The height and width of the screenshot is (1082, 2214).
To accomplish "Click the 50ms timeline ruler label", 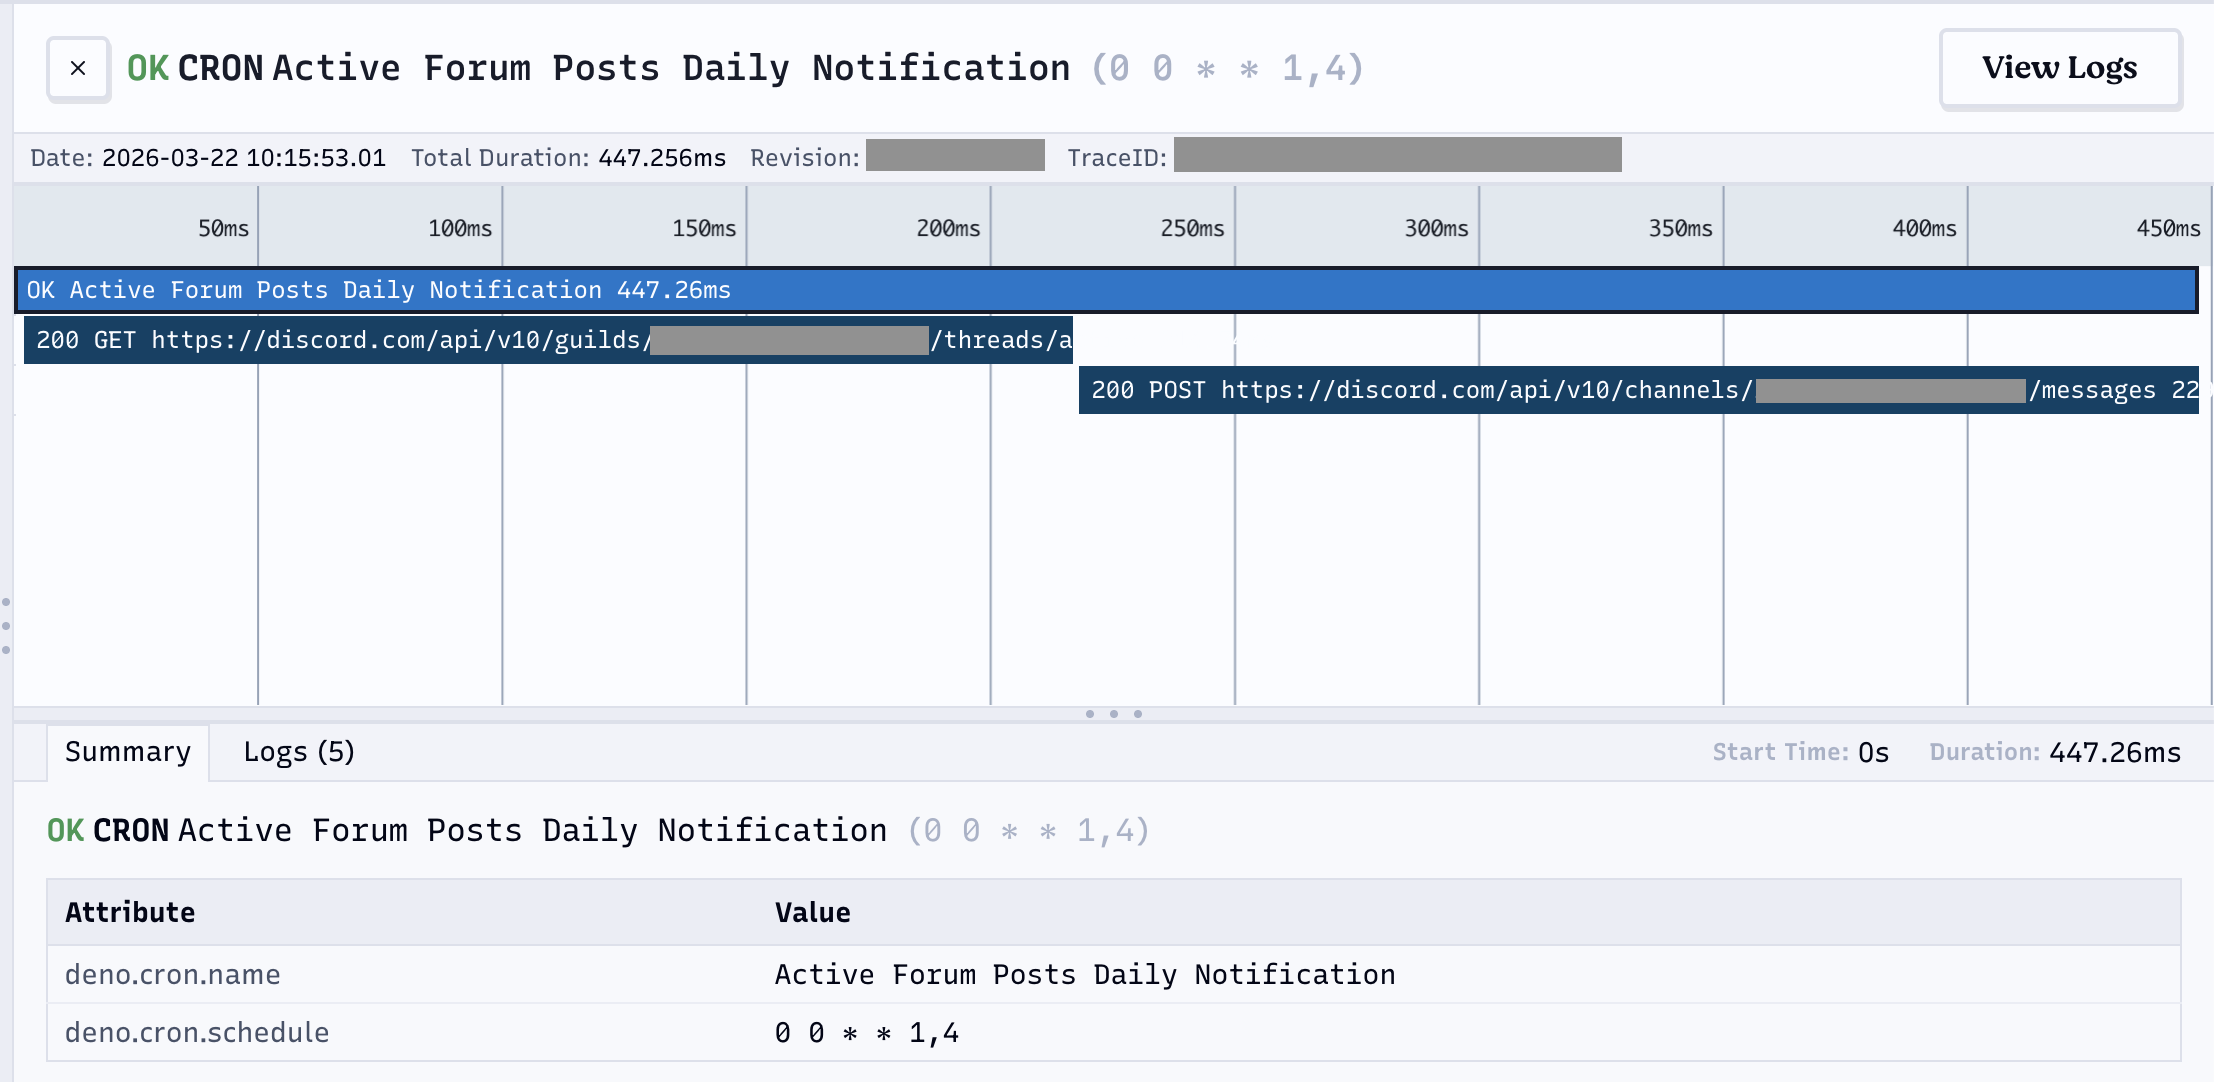I will point(223,229).
